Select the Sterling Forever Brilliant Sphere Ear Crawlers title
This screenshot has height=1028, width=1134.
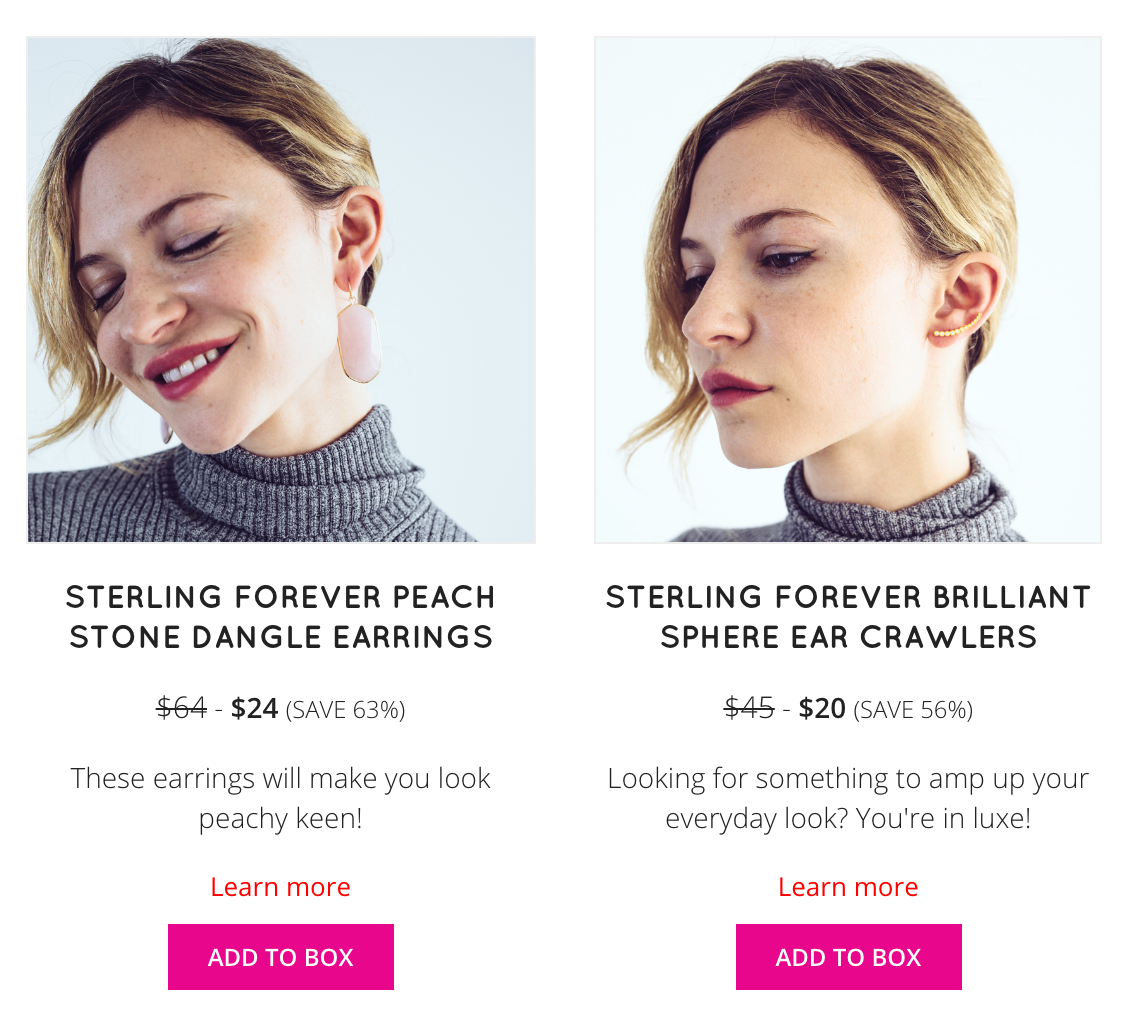coord(848,617)
